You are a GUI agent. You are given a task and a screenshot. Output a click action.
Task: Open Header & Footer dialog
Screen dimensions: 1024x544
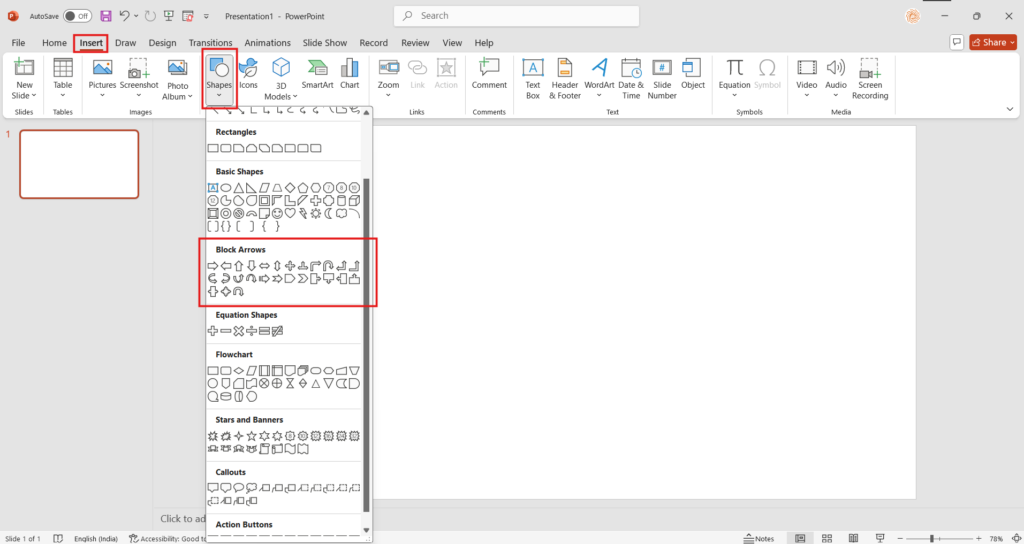coord(565,76)
